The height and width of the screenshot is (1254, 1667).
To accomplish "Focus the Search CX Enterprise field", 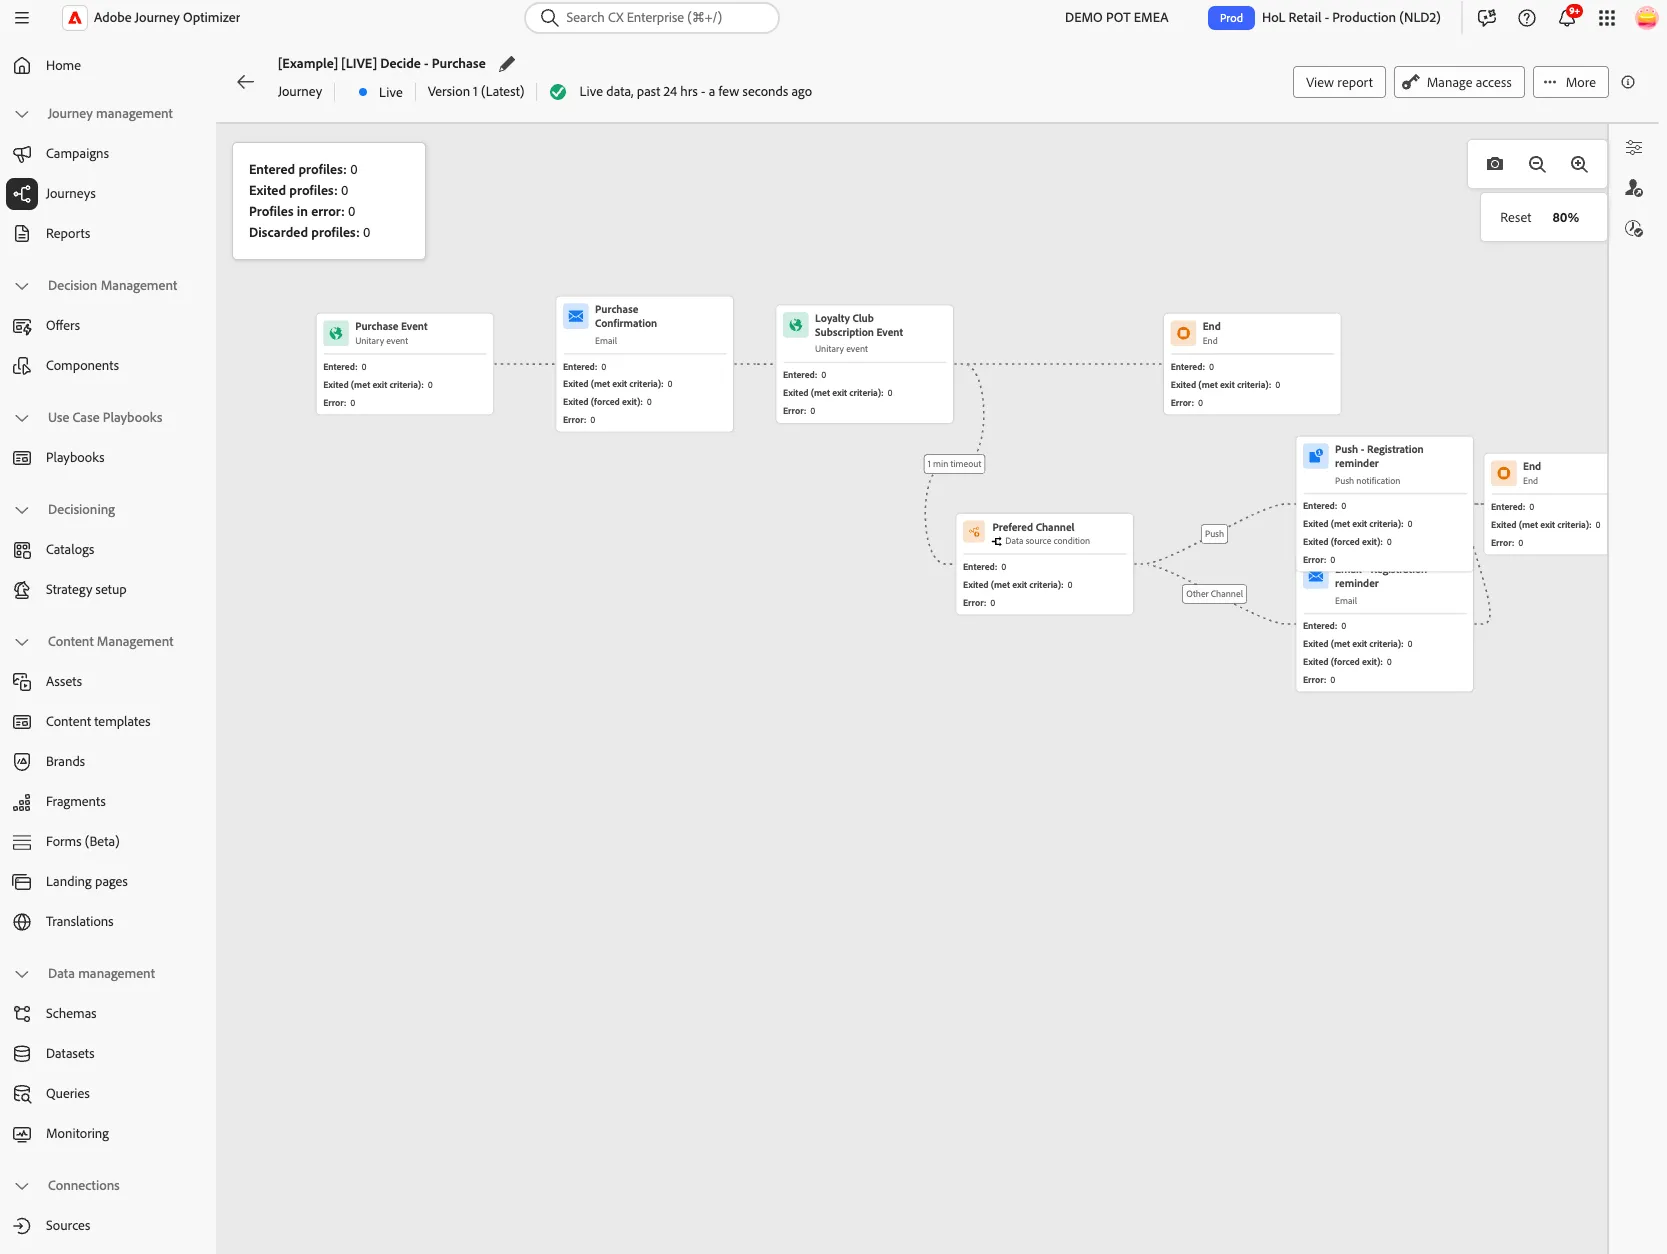I will coord(652,18).
